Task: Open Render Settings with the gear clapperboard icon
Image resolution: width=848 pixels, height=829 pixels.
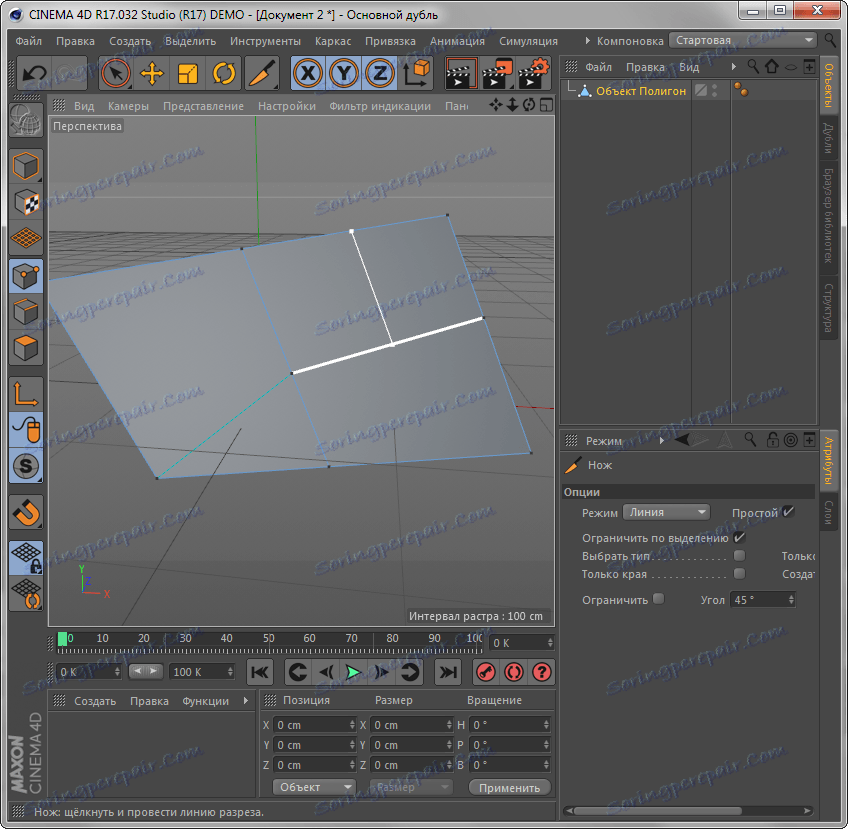Action: pos(533,73)
